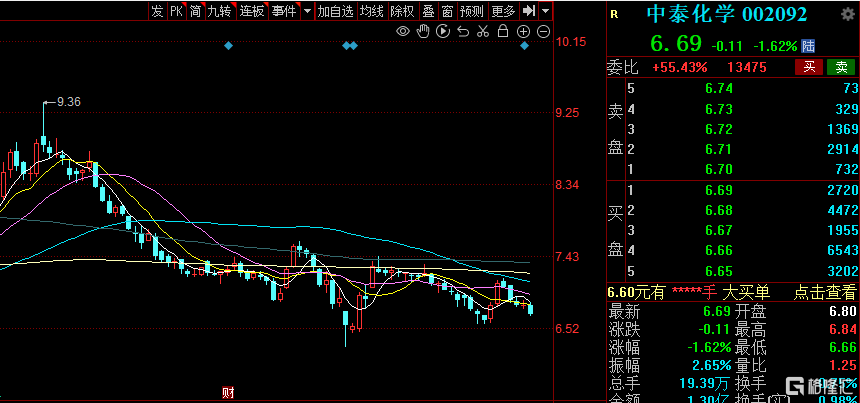Click the 大买单 label
Viewport: 860px width, 403px height.
[746, 293]
